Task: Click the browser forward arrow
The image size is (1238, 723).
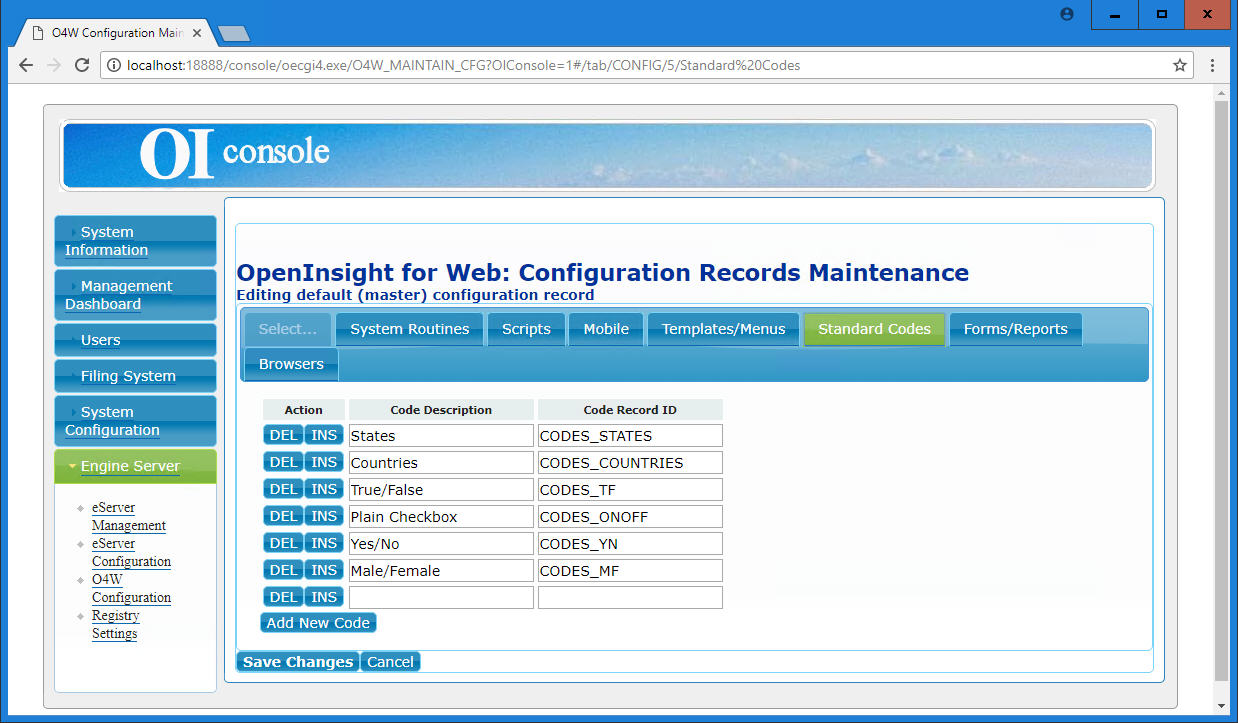Action: pyautogui.click(x=54, y=65)
